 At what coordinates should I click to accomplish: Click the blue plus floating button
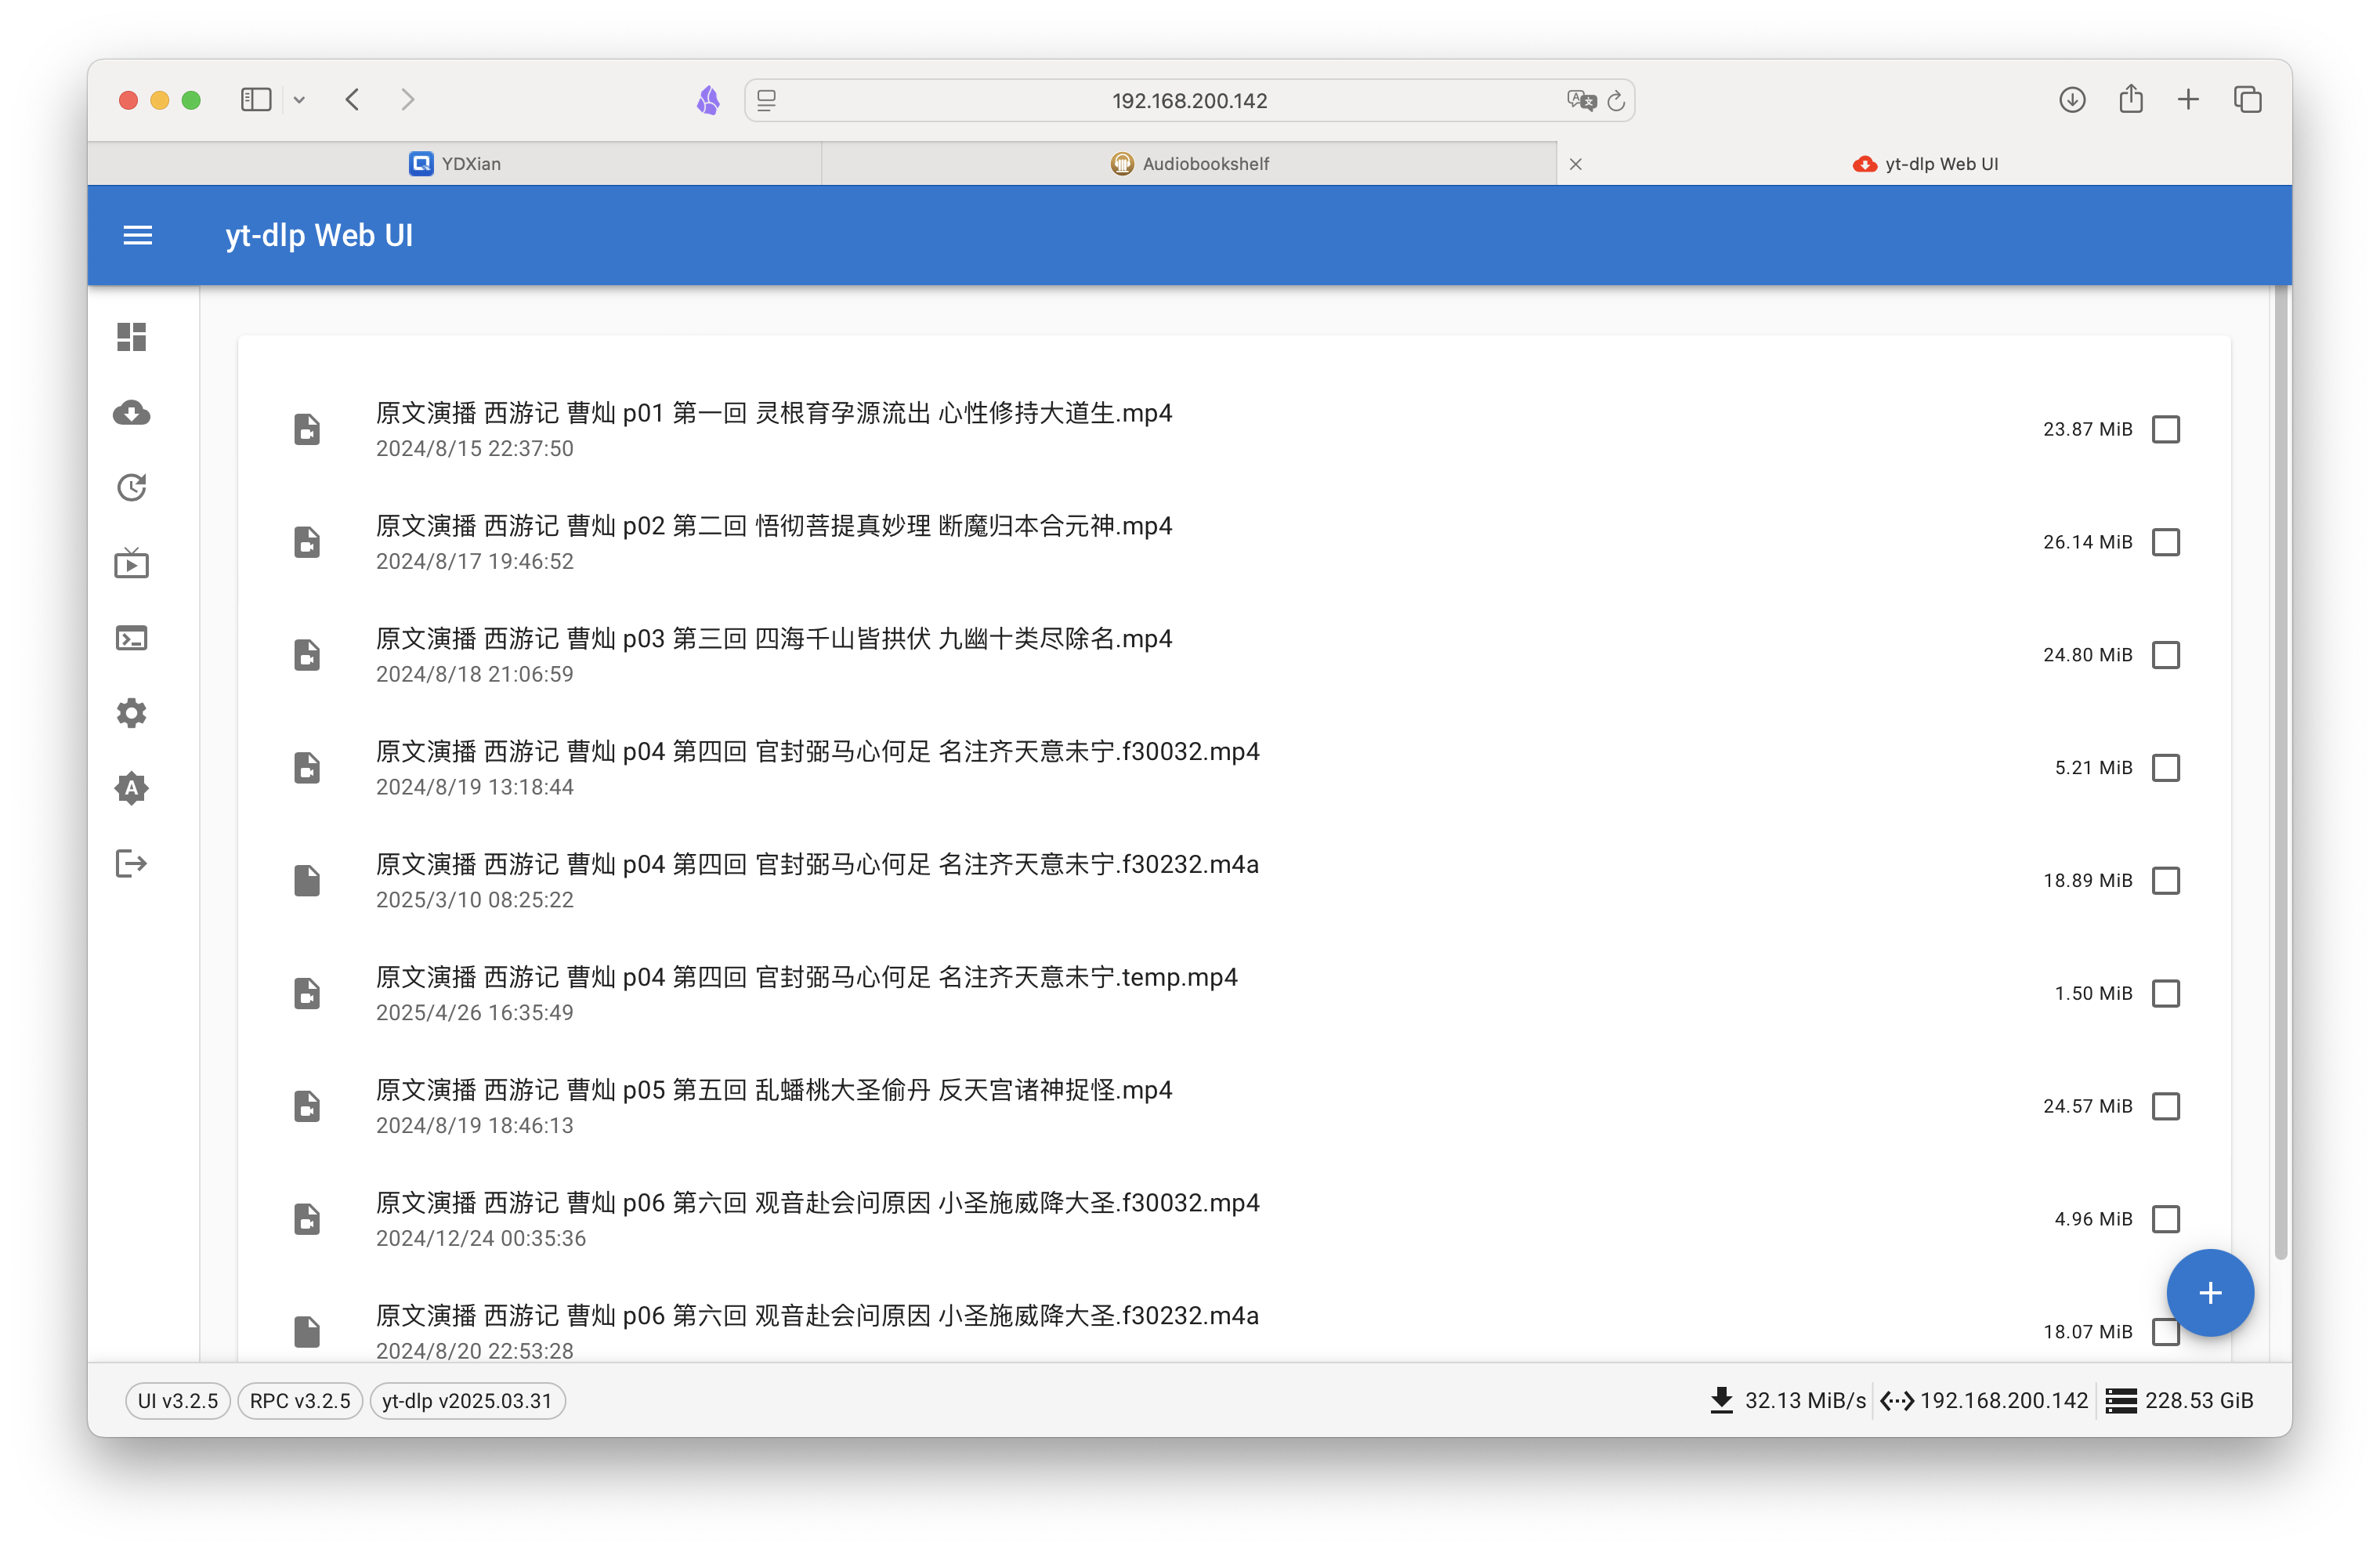pos(2210,1292)
